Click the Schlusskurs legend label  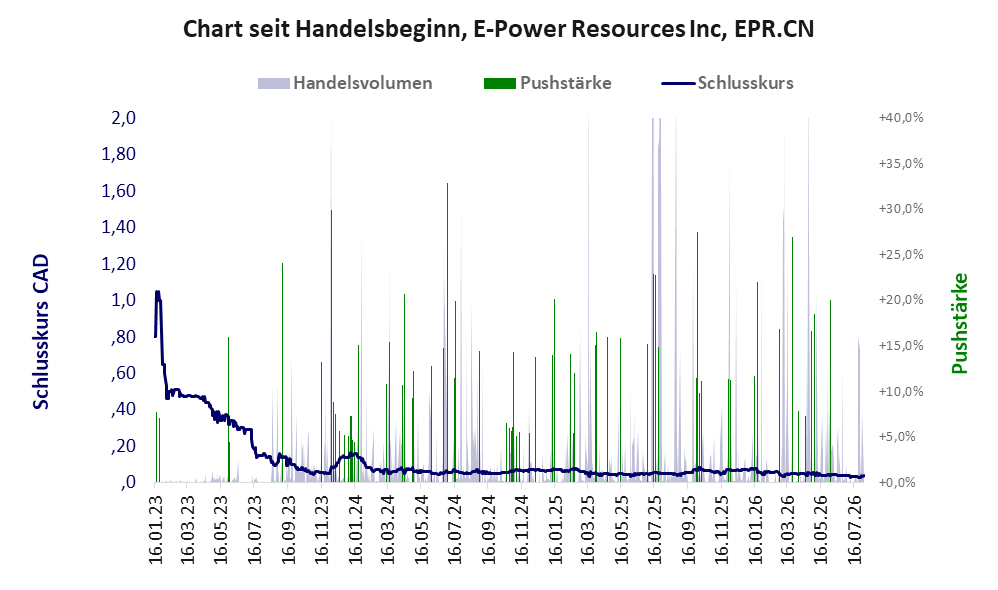(745, 83)
